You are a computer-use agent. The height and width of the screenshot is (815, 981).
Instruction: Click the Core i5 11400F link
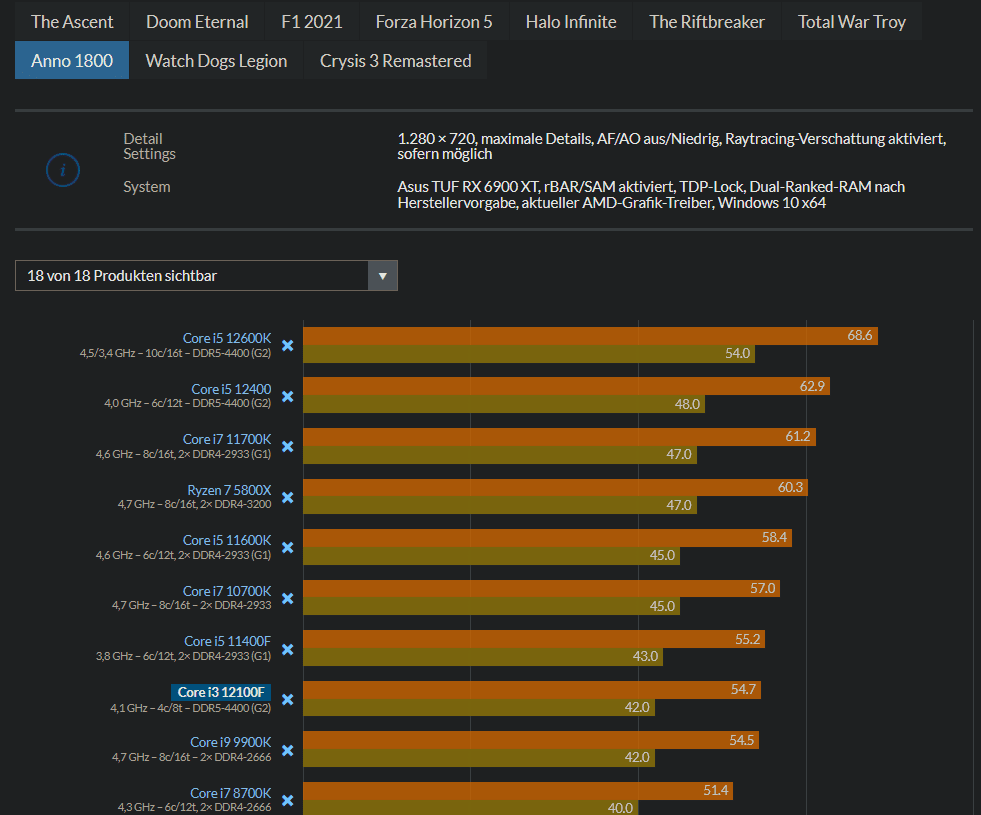click(227, 641)
